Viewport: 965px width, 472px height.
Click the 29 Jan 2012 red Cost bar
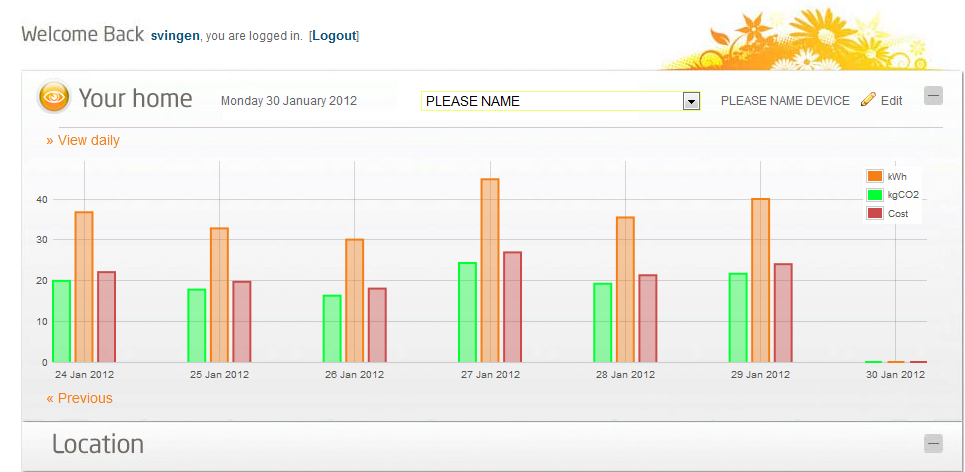click(783, 313)
